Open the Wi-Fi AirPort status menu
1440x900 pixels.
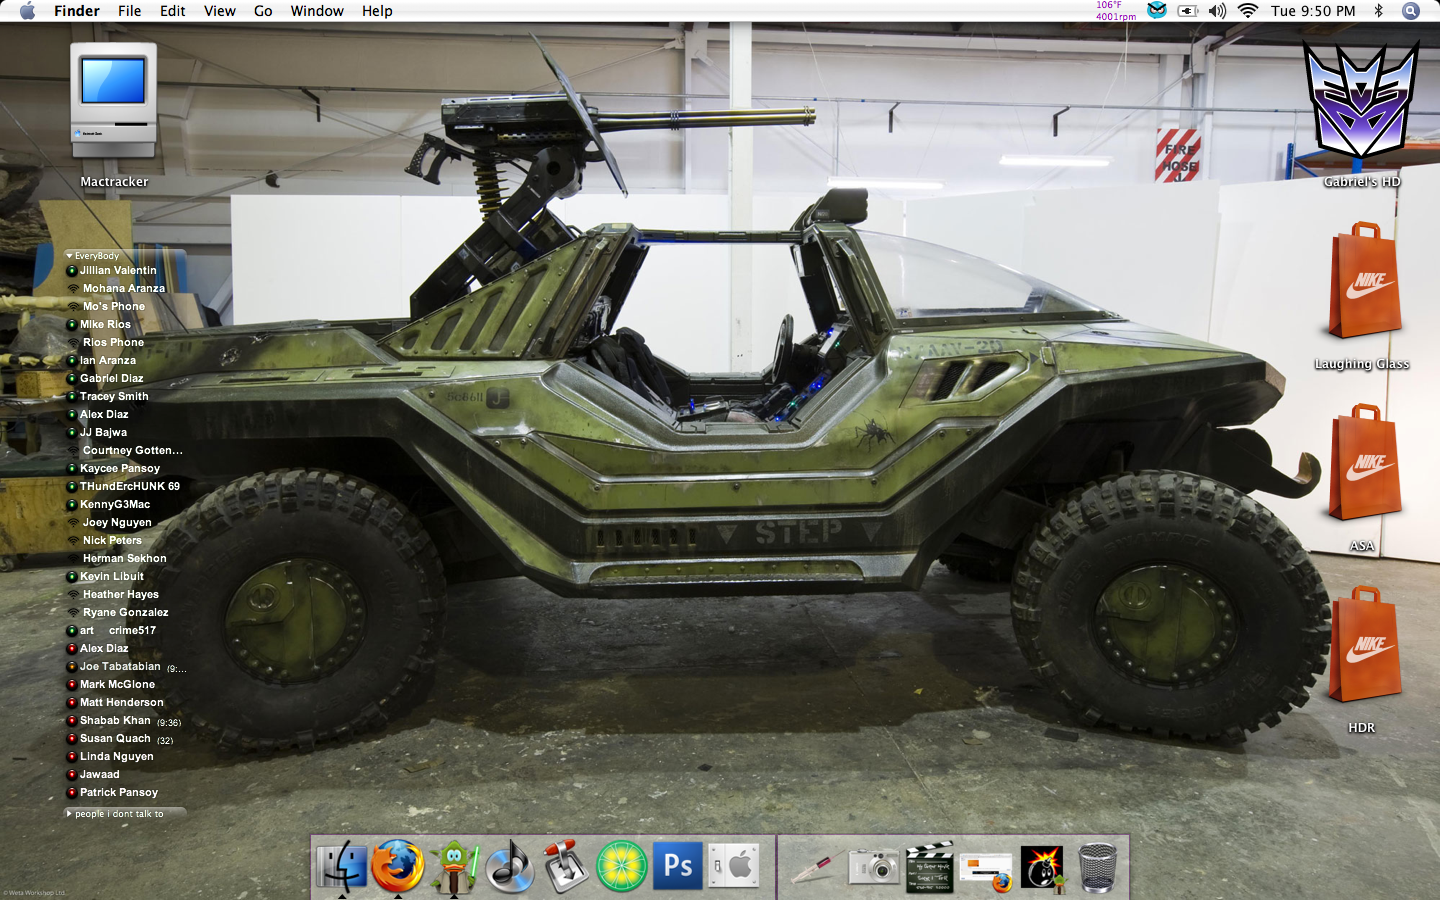pos(1248,11)
